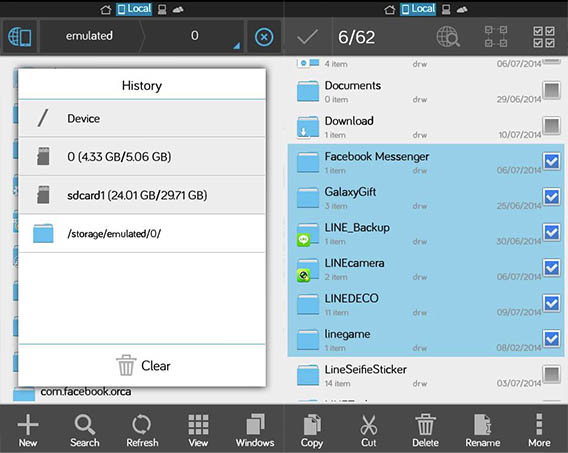Screen dimensions: 568x453
Task: Tap the History dialog title
Action: (x=142, y=85)
